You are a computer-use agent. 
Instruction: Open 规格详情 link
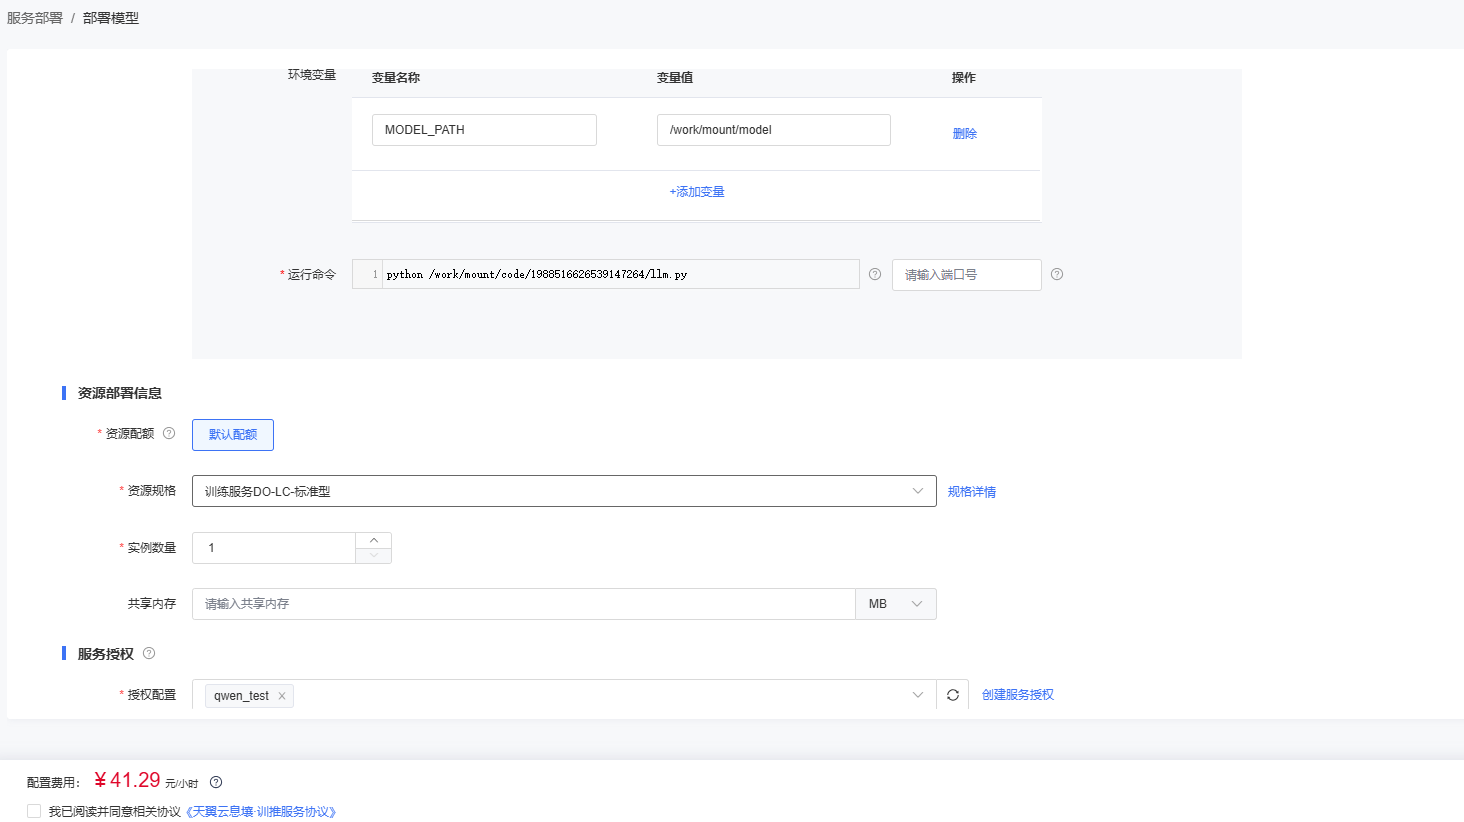click(x=971, y=492)
